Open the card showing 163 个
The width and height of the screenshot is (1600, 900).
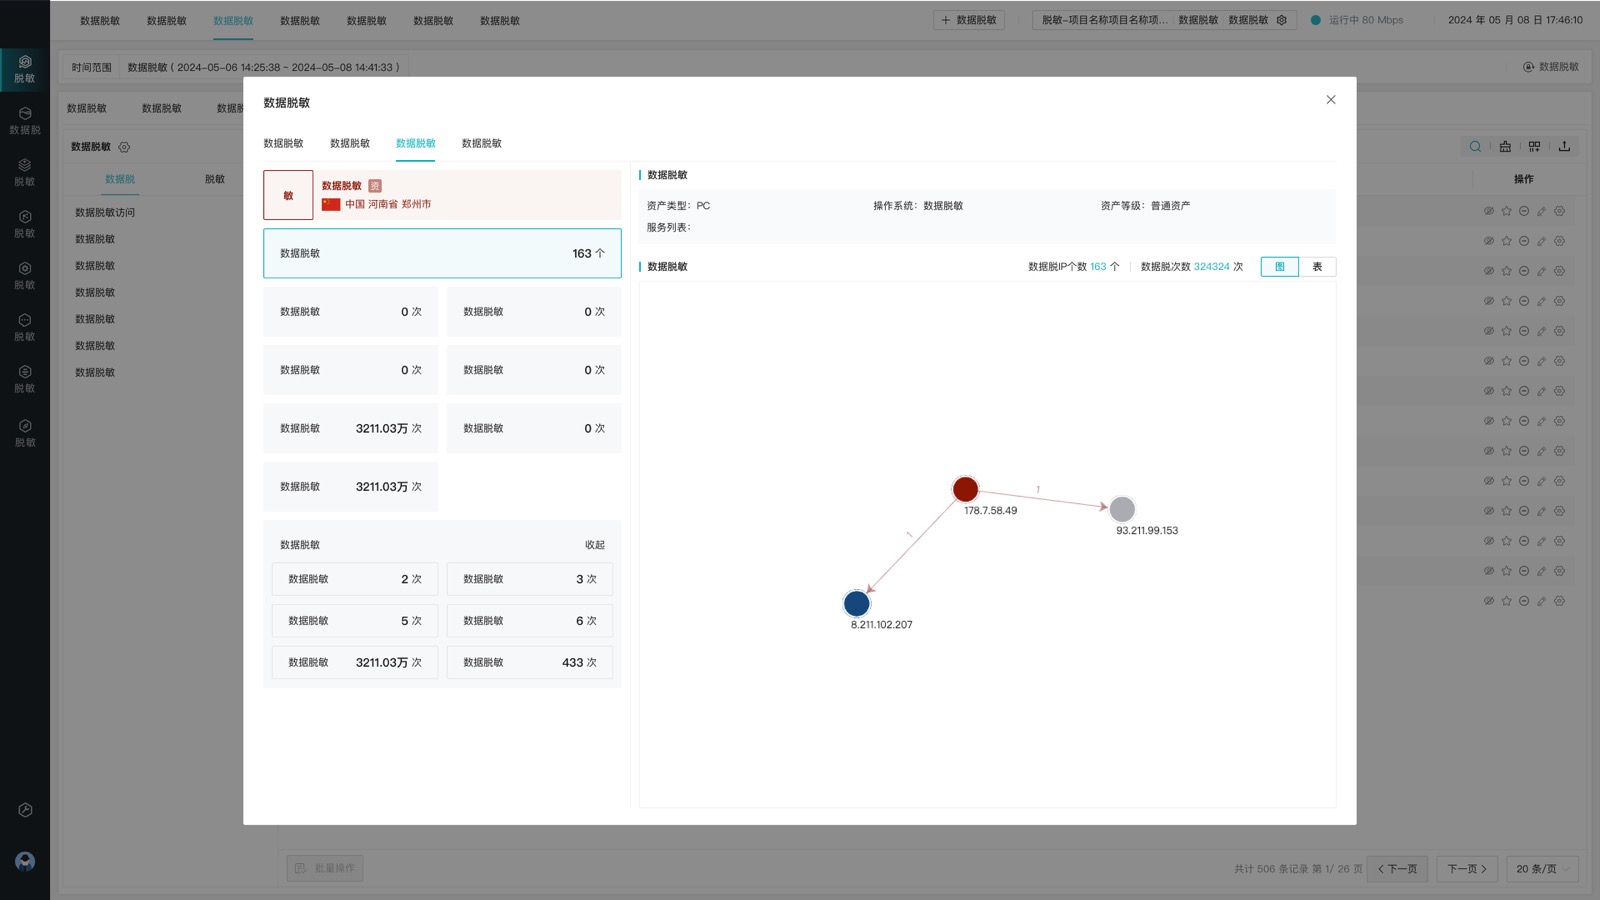(442, 253)
